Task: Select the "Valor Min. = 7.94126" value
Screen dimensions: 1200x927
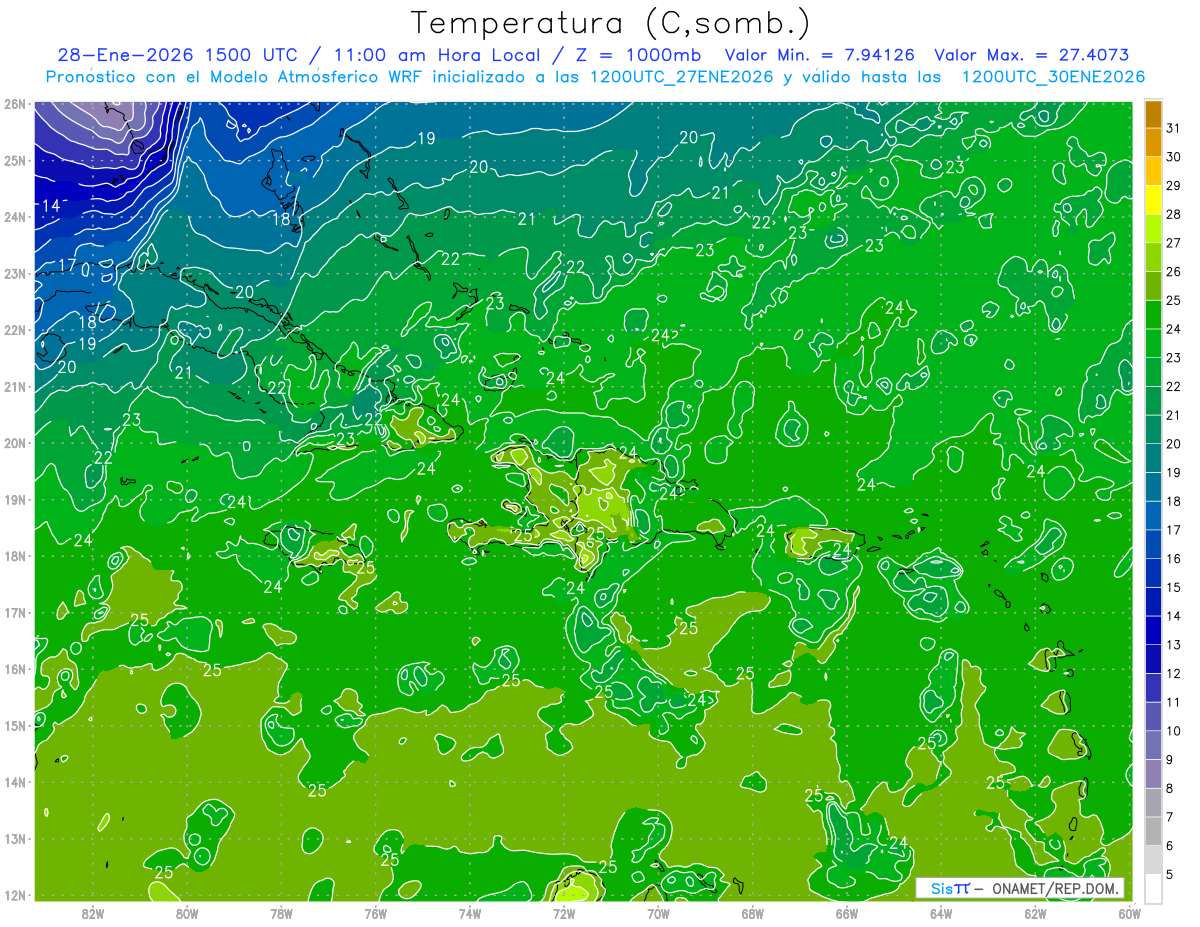Action: 820,55
